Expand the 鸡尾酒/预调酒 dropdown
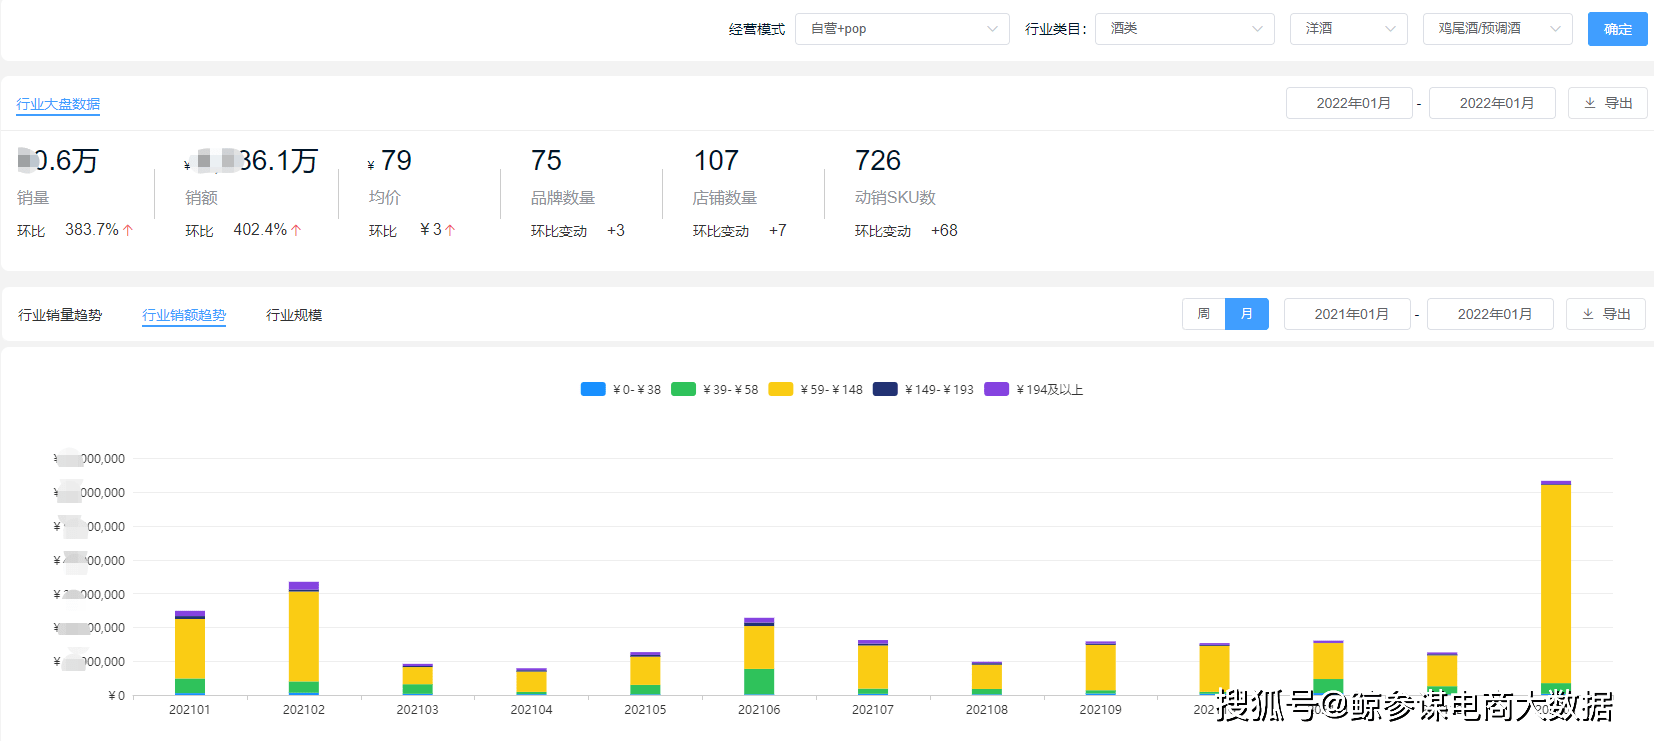The height and width of the screenshot is (741, 1654). pyautogui.click(x=1498, y=29)
